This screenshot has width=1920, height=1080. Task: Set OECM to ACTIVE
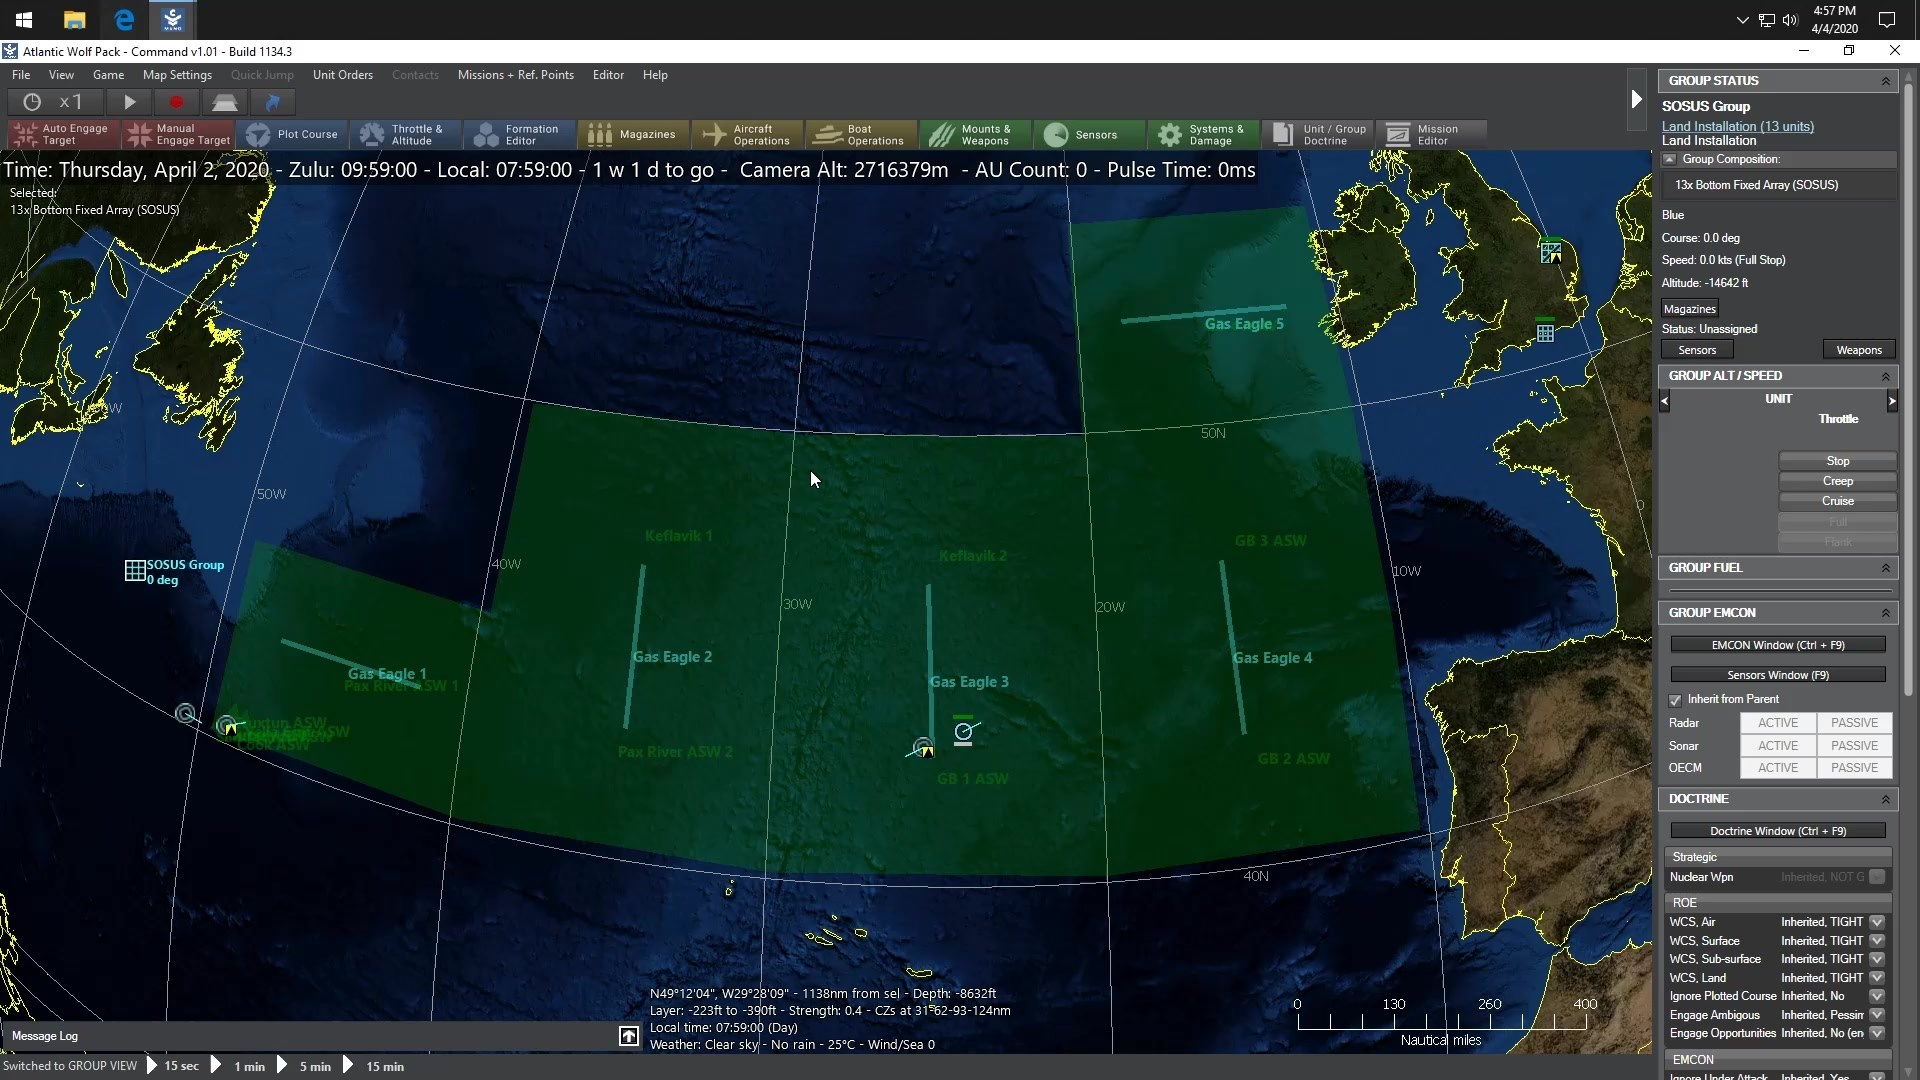1778,768
